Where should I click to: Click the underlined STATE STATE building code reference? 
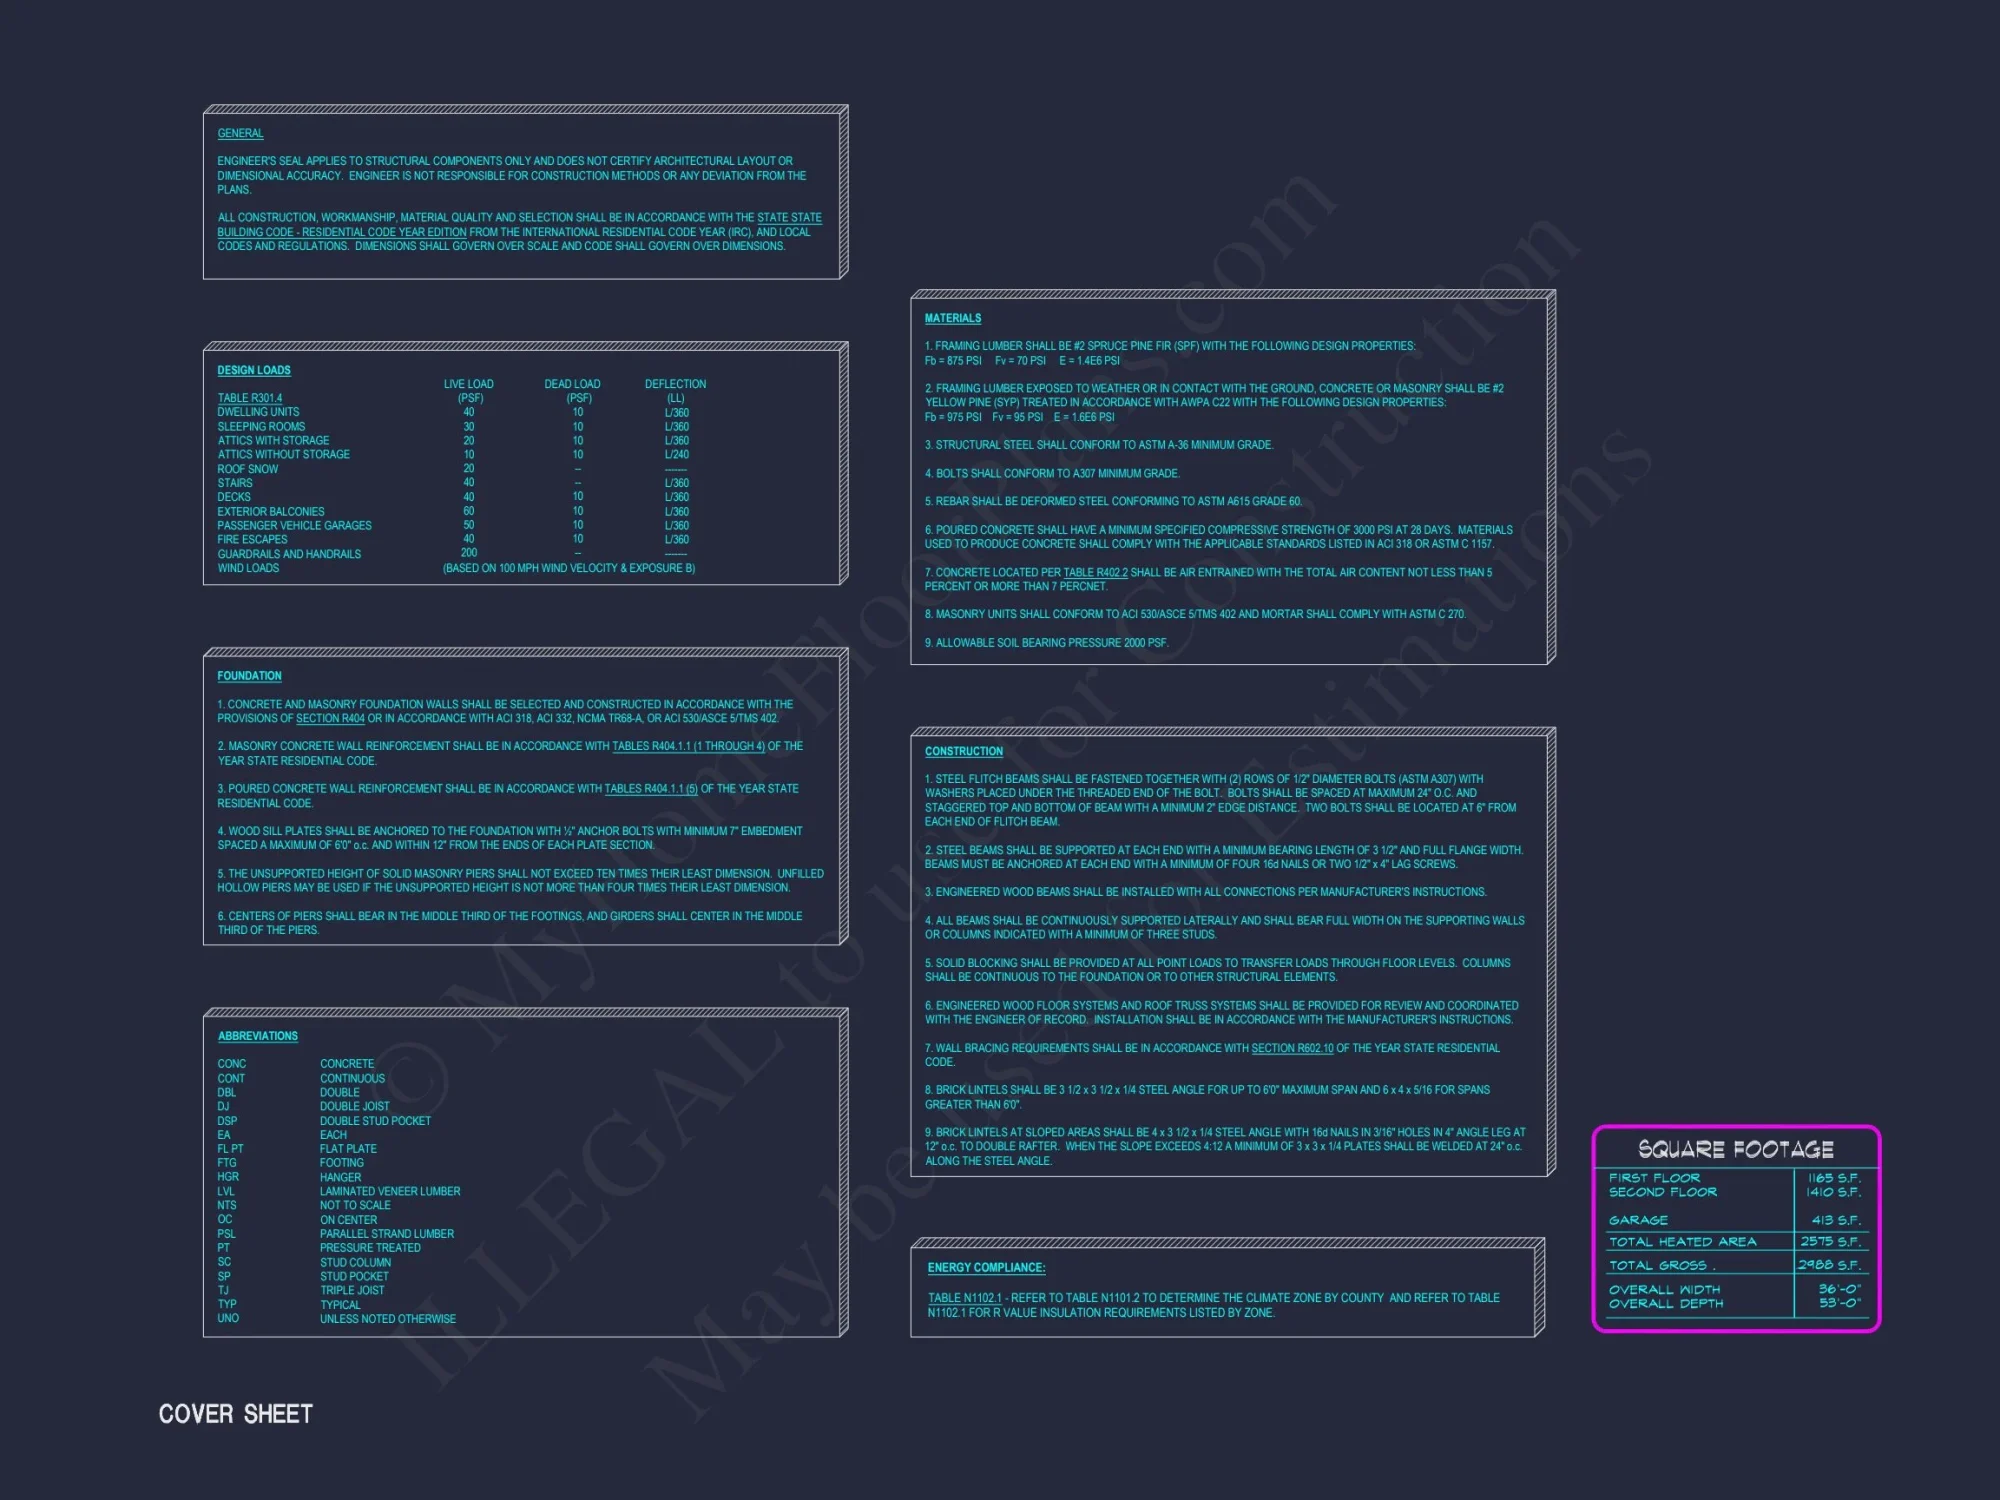coord(788,218)
